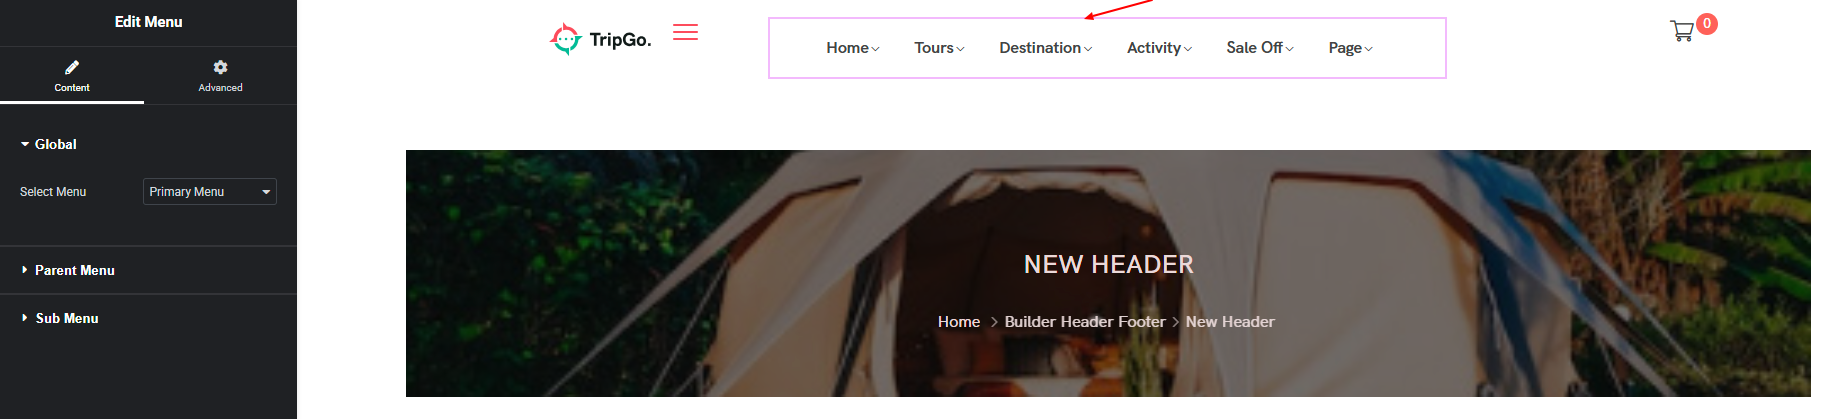Click the cart item count badge
The height and width of the screenshot is (419, 1832).
pyautogui.click(x=1707, y=23)
